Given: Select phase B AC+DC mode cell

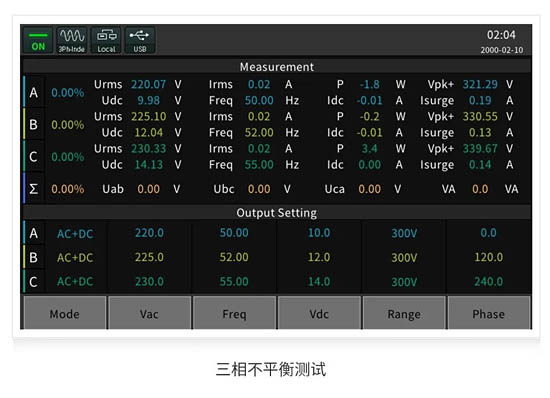Looking at the screenshot, I should click(x=75, y=258).
